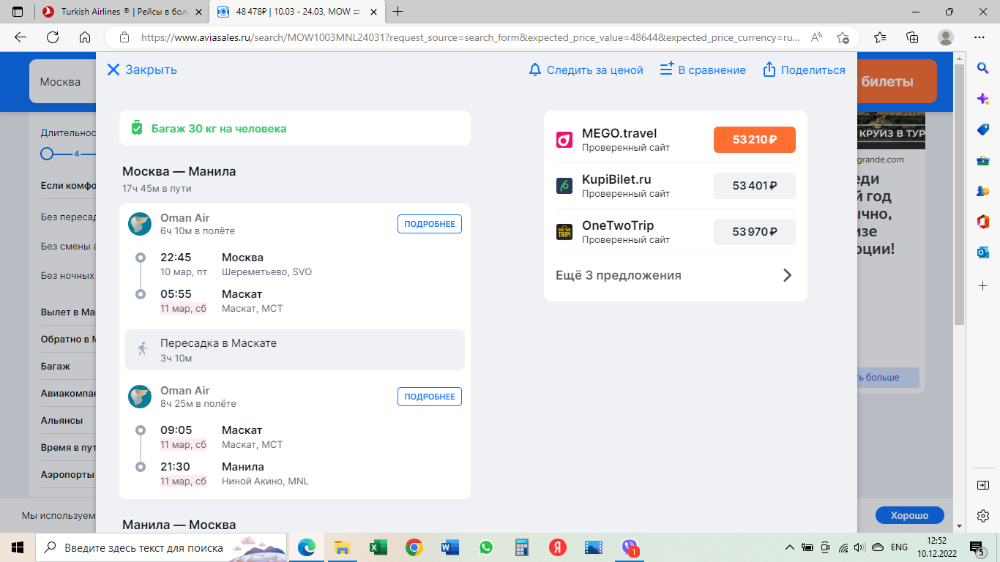
Task: Open Calculator from the taskbar
Action: (x=522, y=547)
